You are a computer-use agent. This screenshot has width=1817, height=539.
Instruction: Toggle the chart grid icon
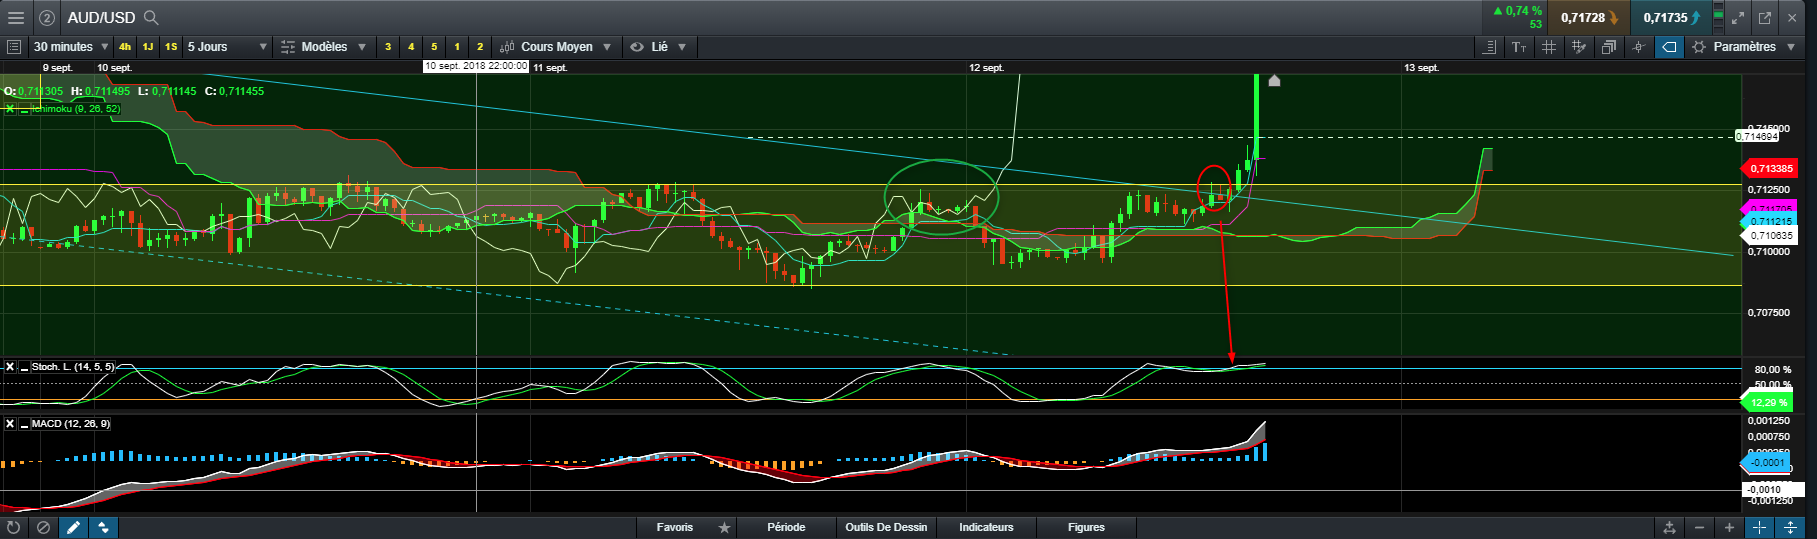pyautogui.click(x=1549, y=47)
